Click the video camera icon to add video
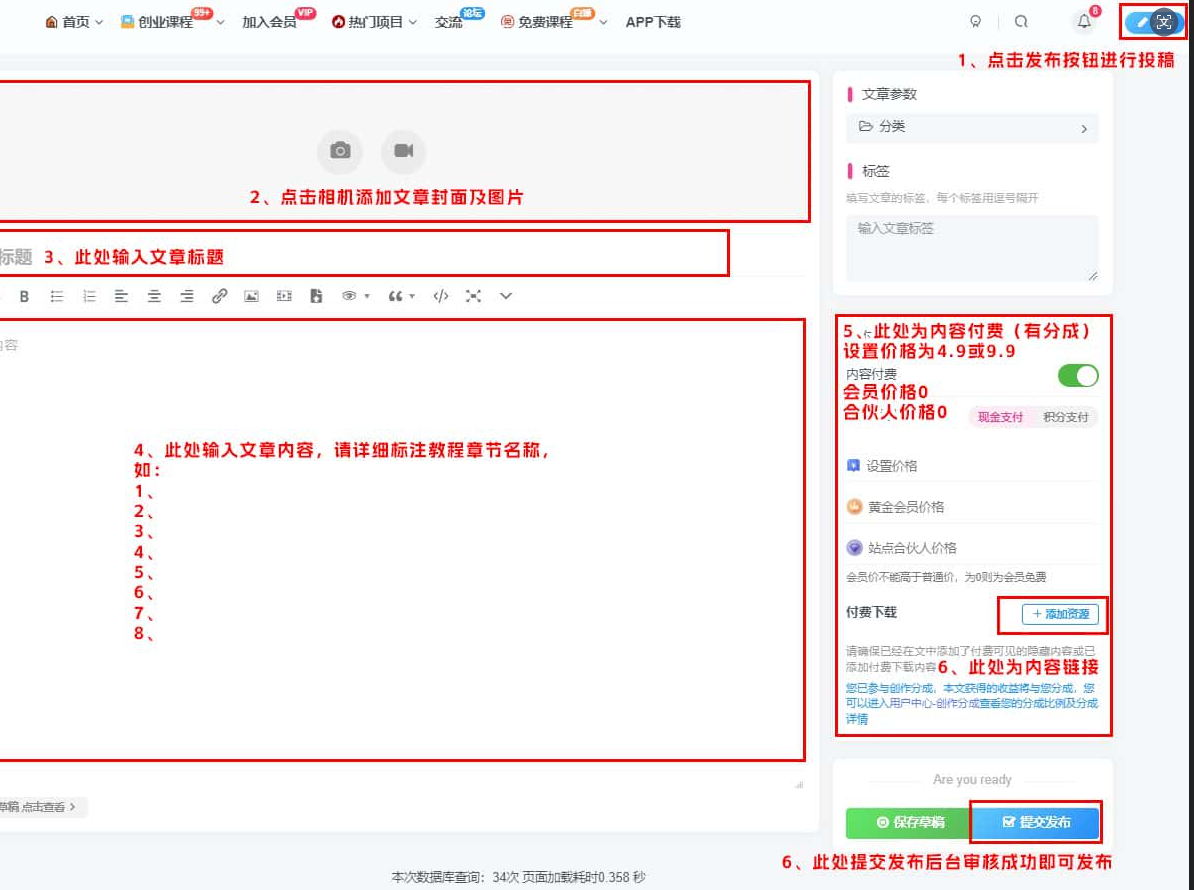 coord(404,151)
